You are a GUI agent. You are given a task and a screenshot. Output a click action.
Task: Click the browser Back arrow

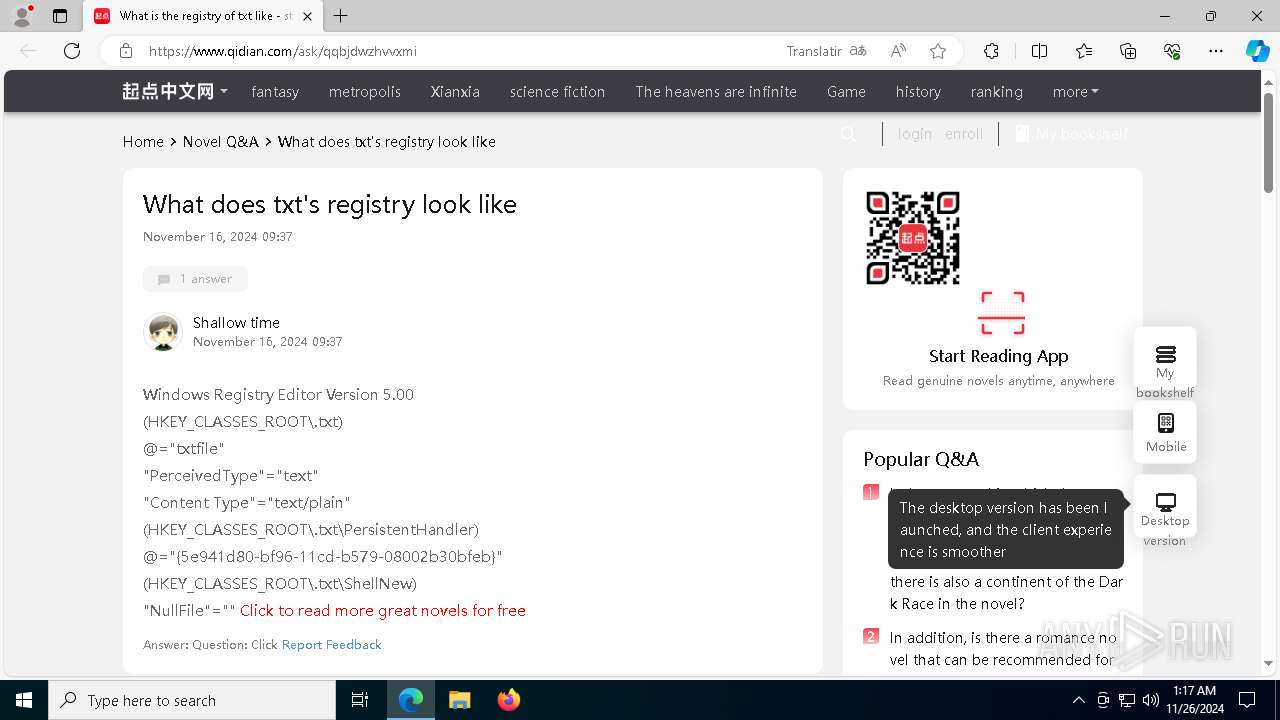tap(28, 51)
